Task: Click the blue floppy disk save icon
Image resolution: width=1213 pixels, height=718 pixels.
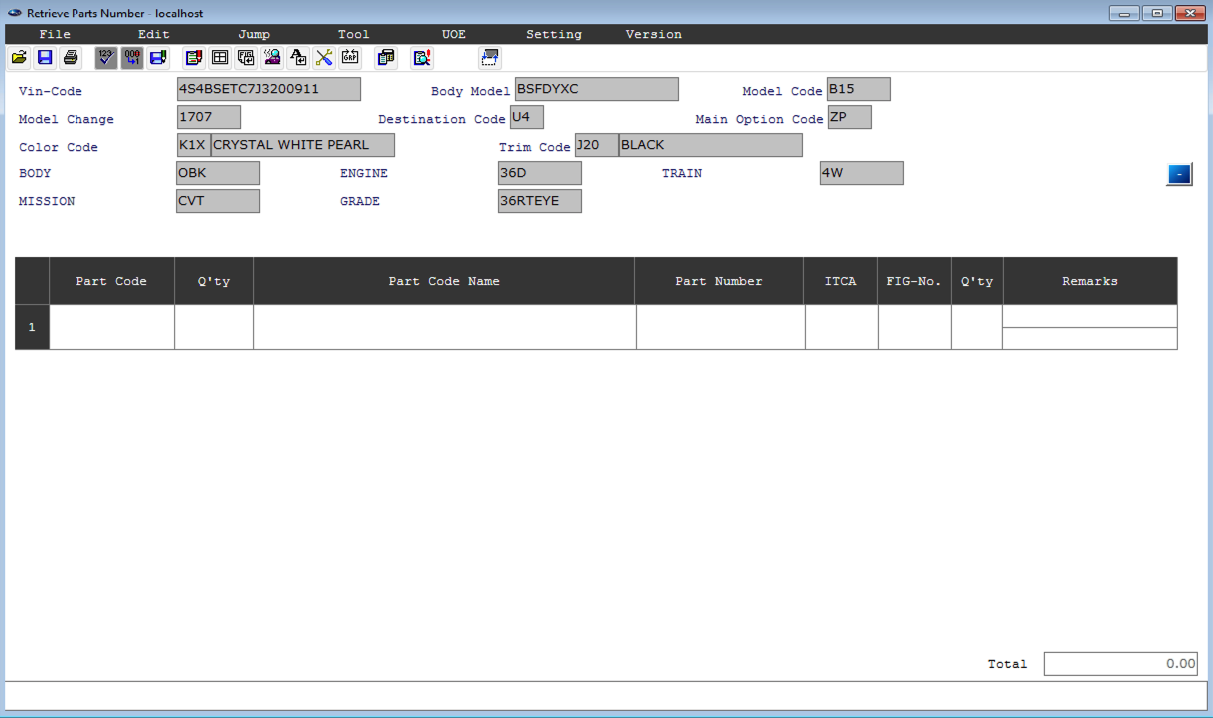Action: pyautogui.click(x=45, y=58)
